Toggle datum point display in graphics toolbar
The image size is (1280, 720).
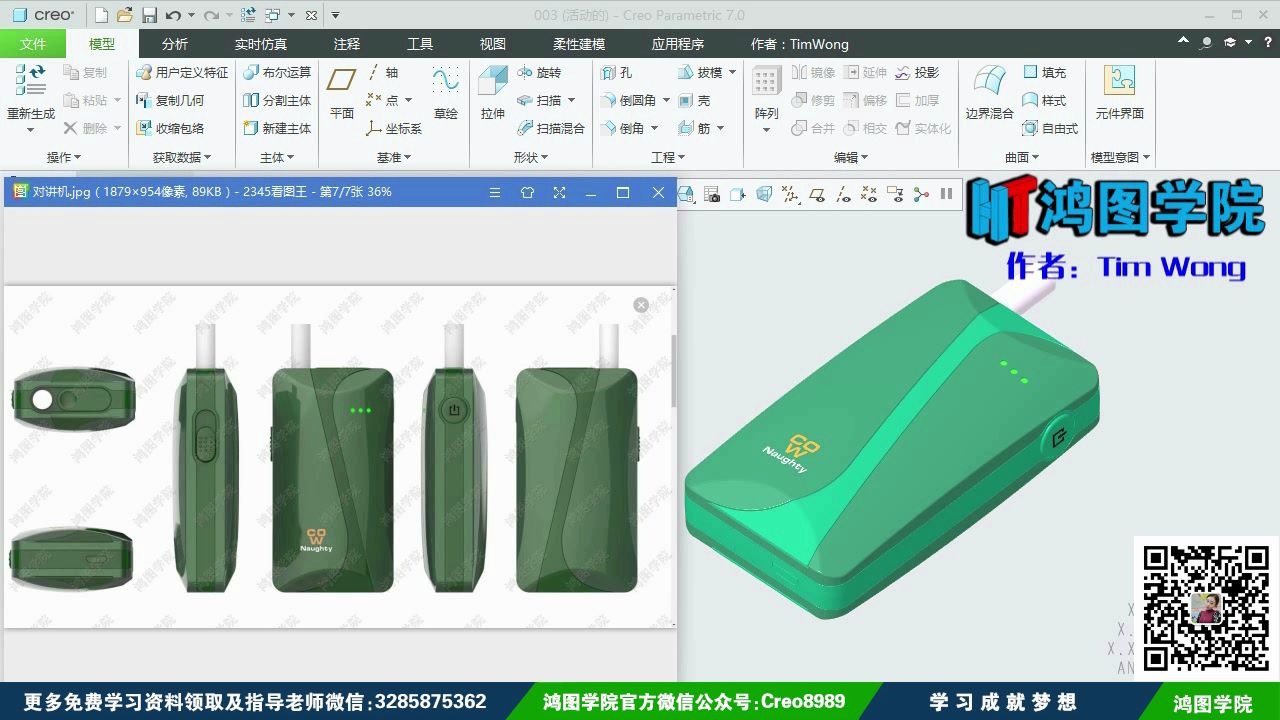point(869,195)
